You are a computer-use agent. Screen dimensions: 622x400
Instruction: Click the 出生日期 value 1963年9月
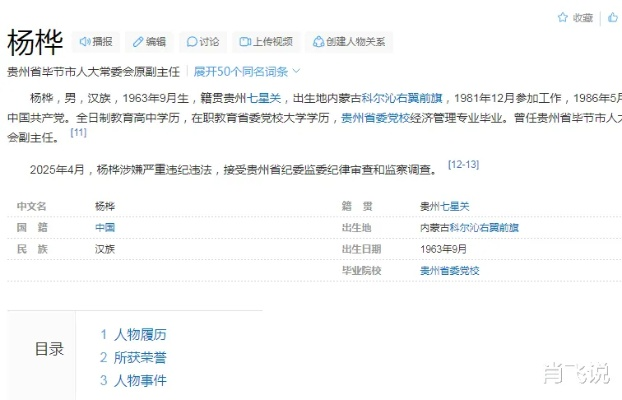coord(443,249)
